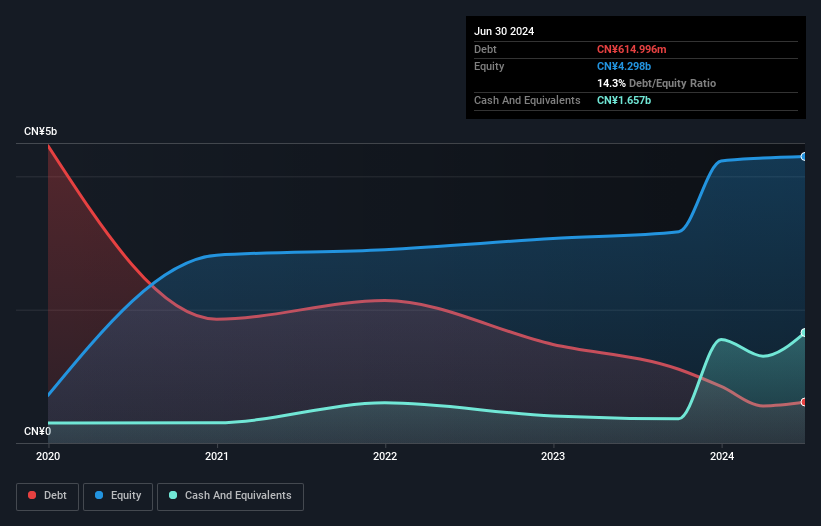
Task: Click the Equity value CN¥4.298b in tooltip
Action: point(624,66)
